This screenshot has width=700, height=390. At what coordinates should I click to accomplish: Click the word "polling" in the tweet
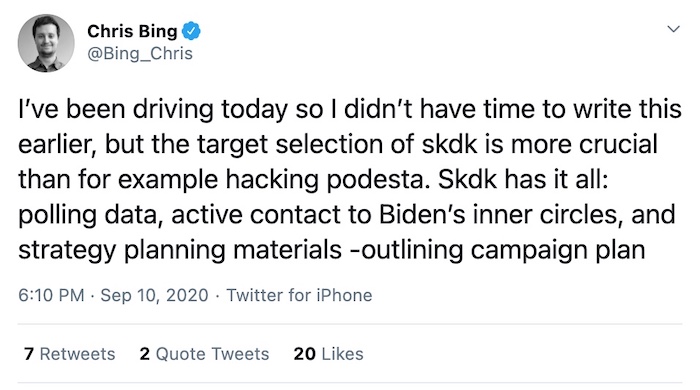(x=57, y=216)
